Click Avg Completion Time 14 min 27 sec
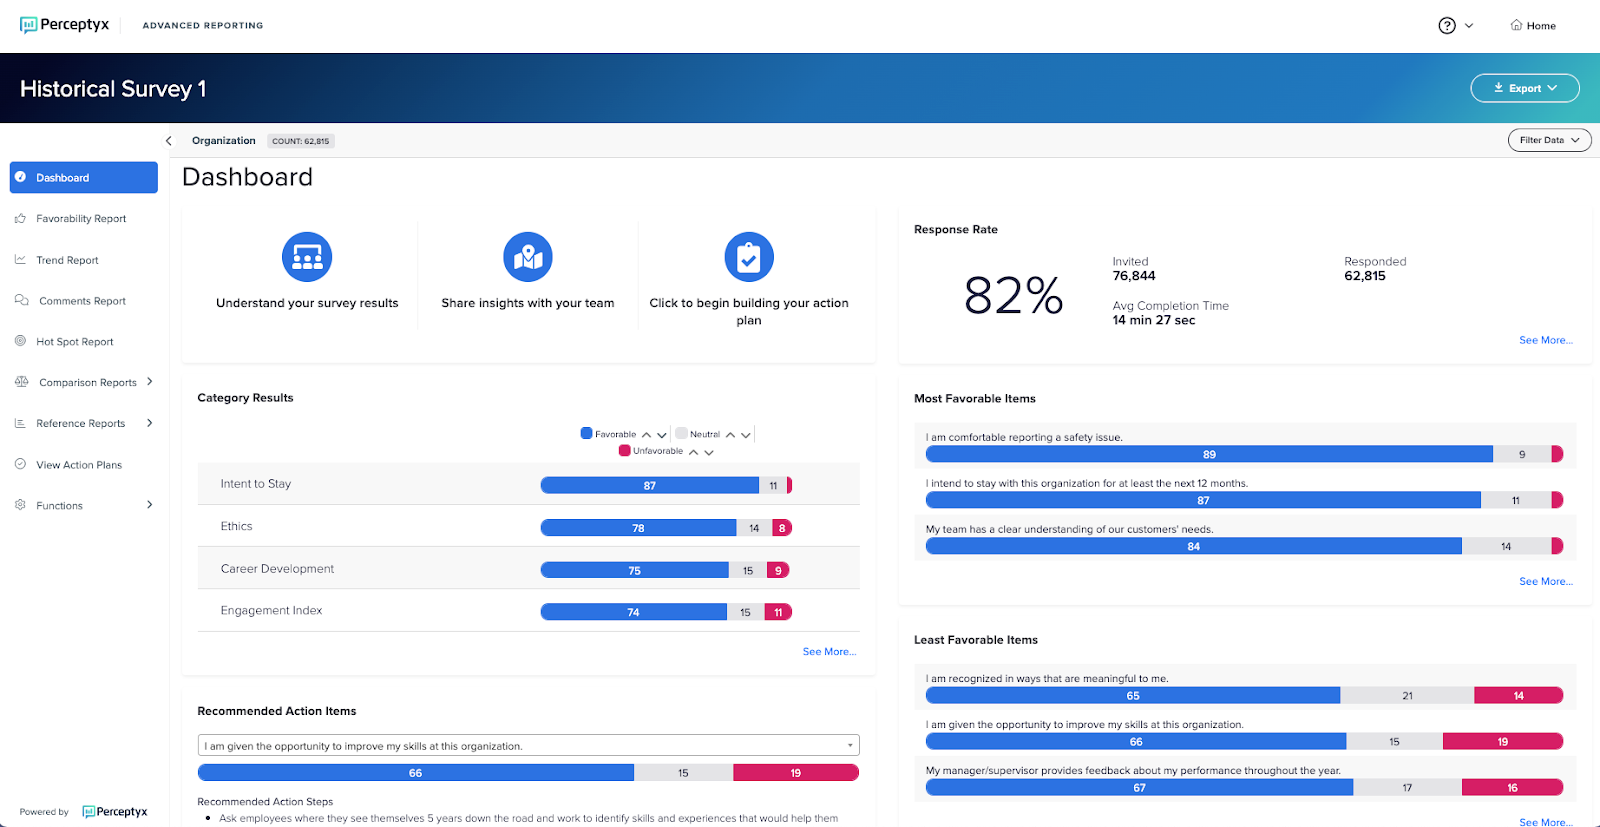Image resolution: width=1600 pixels, height=827 pixels. pyautogui.click(x=1154, y=320)
